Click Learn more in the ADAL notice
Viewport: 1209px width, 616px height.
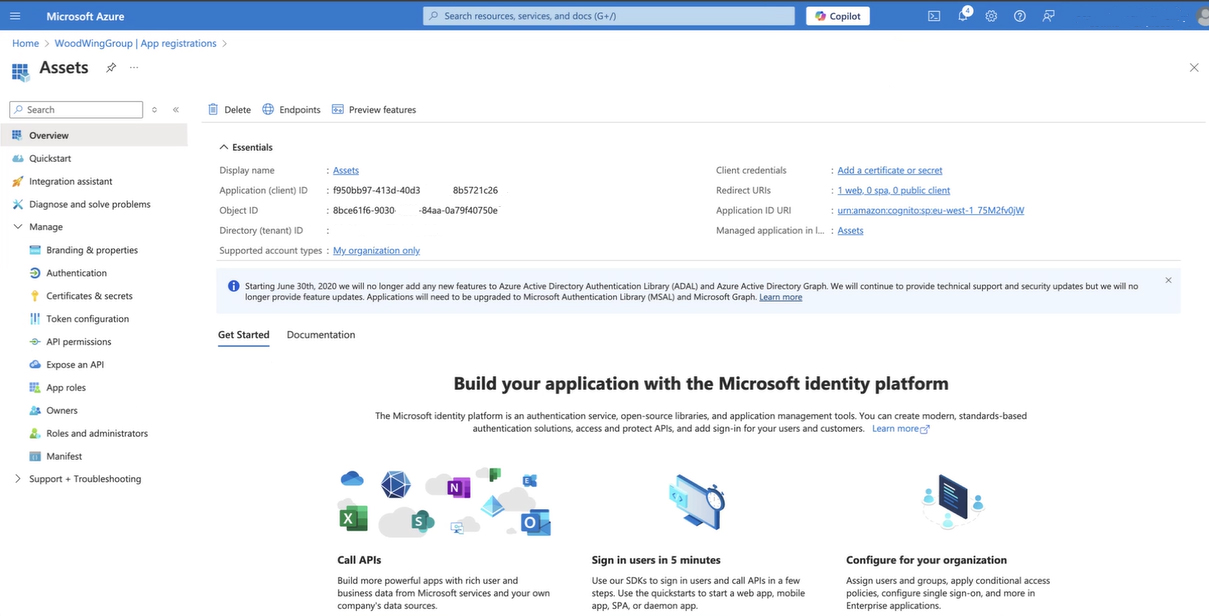pos(781,297)
